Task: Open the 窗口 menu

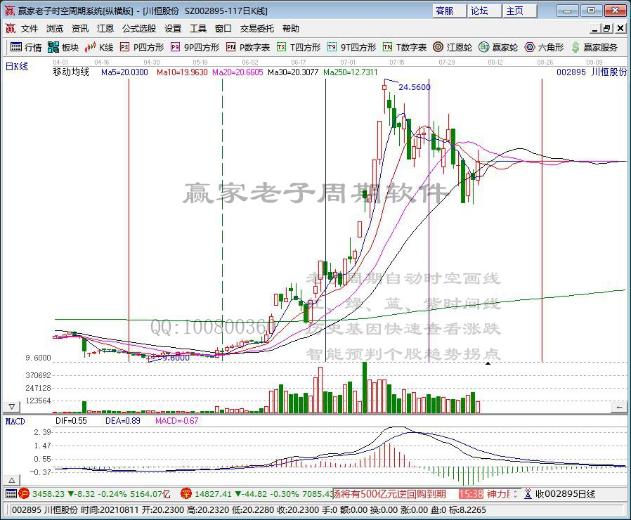Action: coord(223,28)
